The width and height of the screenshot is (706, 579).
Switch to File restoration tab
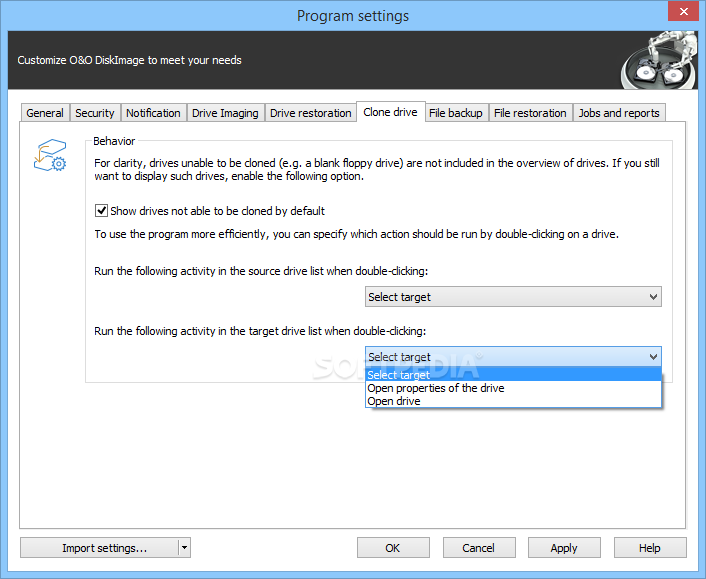[530, 113]
